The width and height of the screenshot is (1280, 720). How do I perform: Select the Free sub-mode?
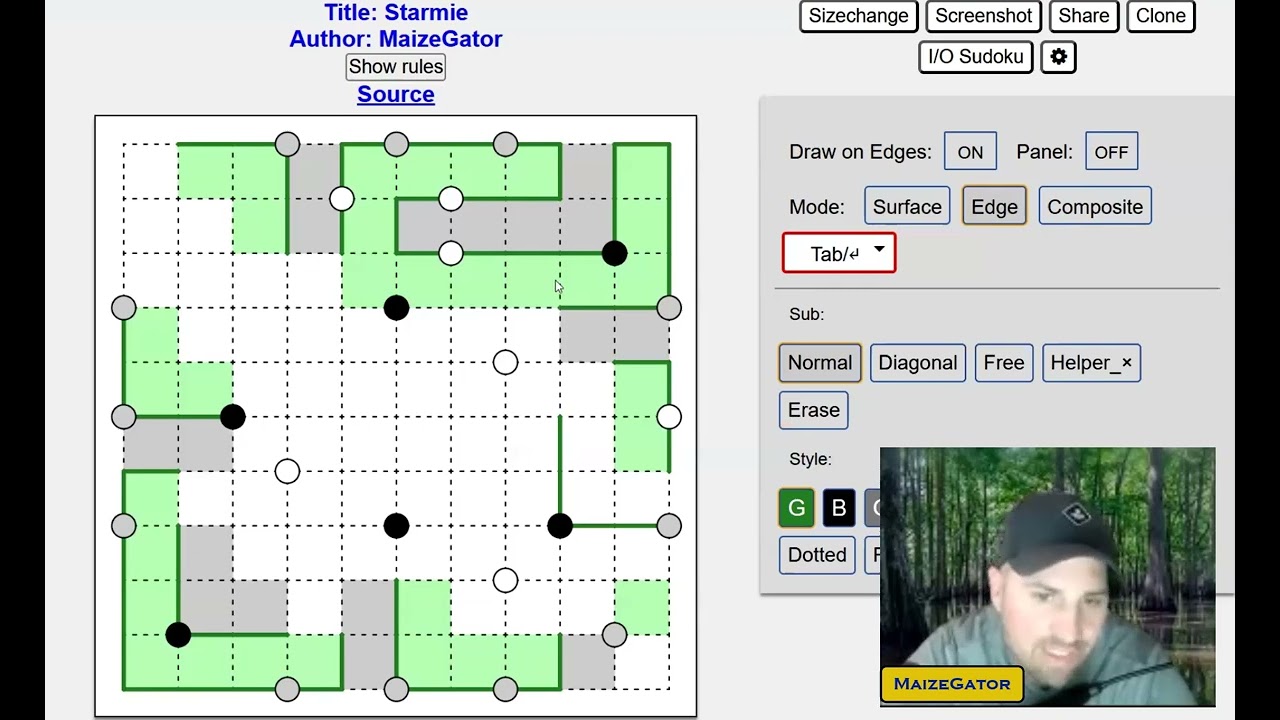pyautogui.click(x=1004, y=363)
